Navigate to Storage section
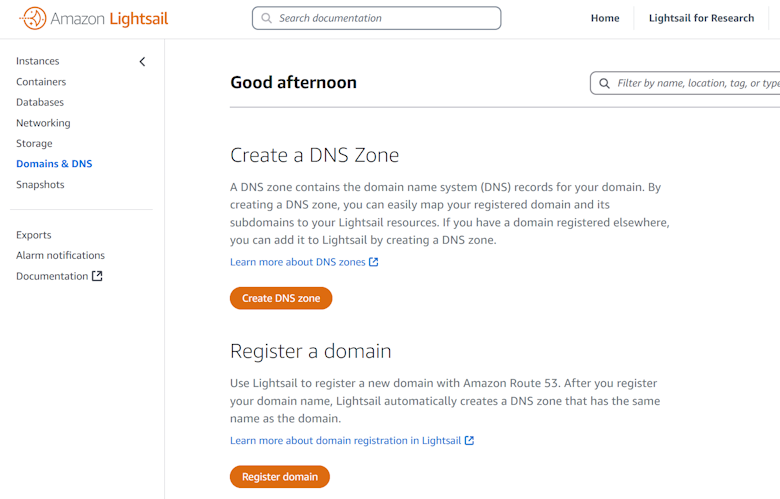The image size is (780, 499). click(34, 143)
